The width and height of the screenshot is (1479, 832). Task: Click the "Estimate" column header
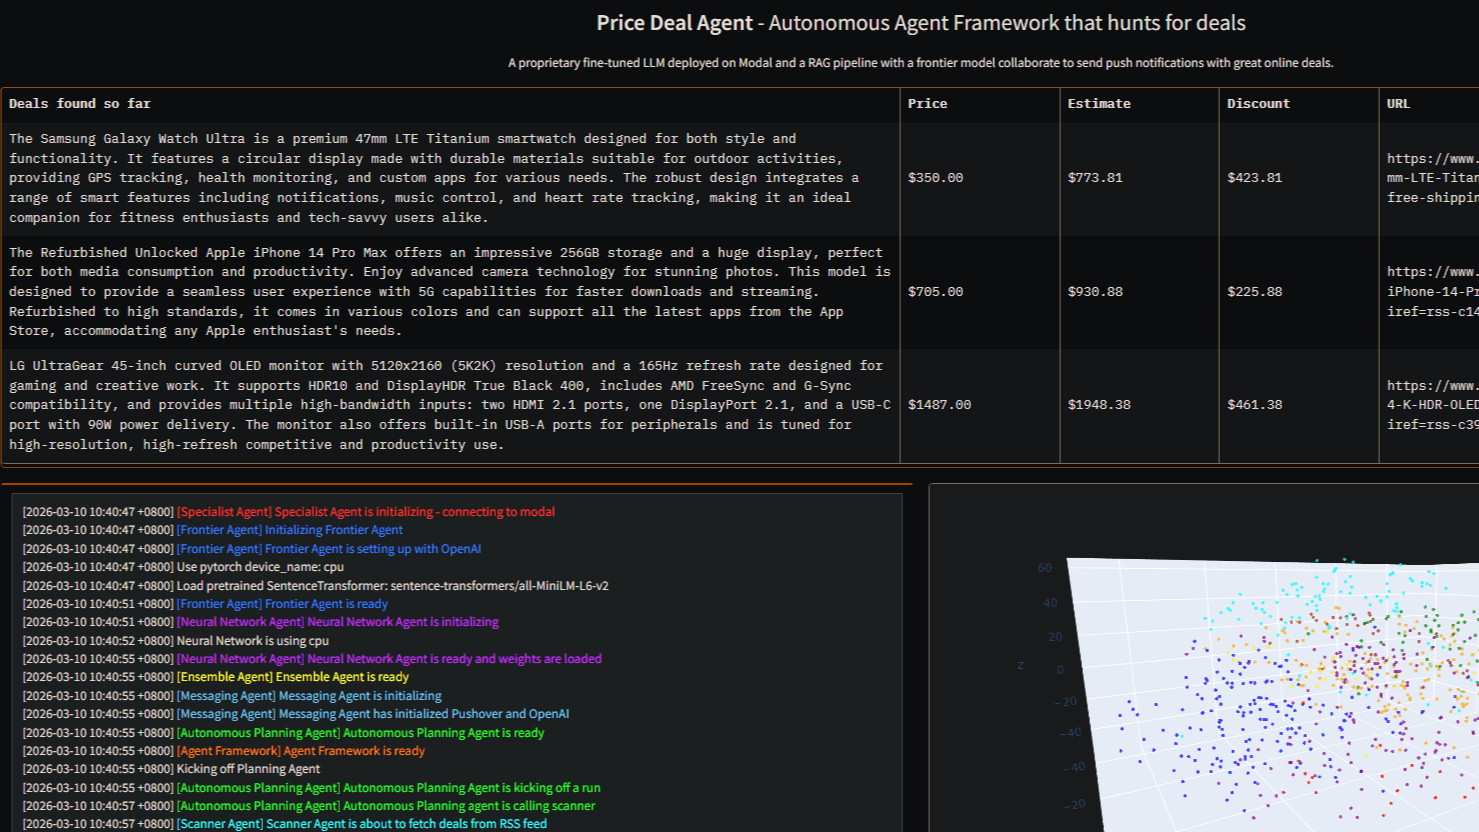coord(1139,104)
